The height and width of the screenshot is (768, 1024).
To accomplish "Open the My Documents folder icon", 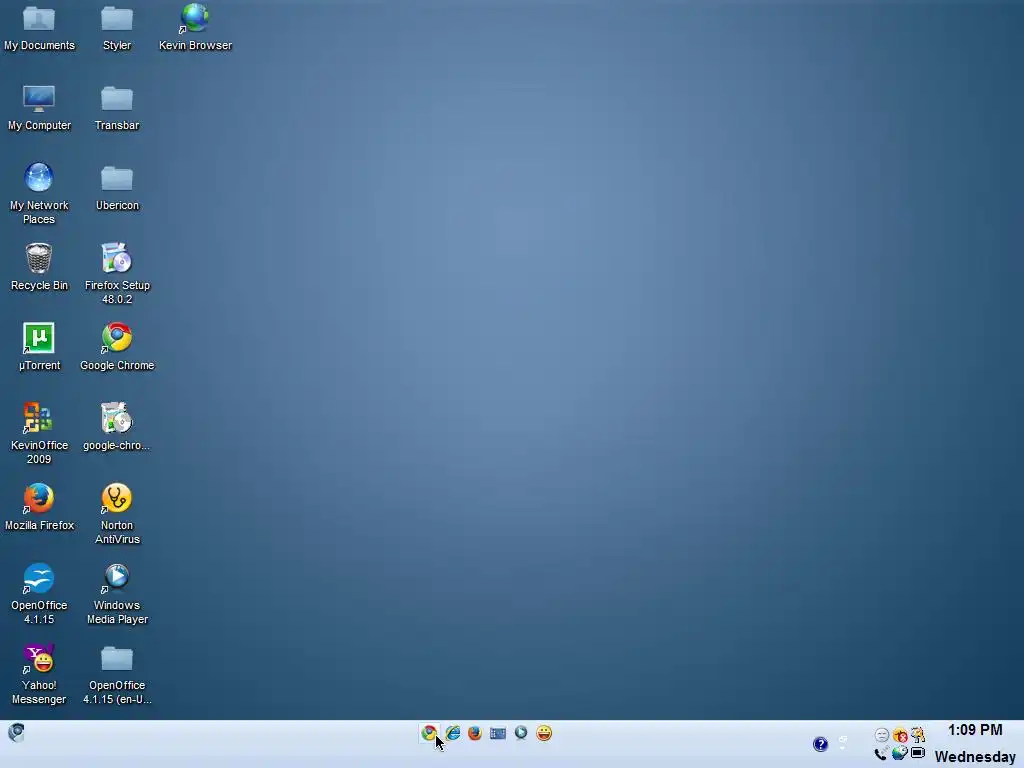I will point(39,27).
